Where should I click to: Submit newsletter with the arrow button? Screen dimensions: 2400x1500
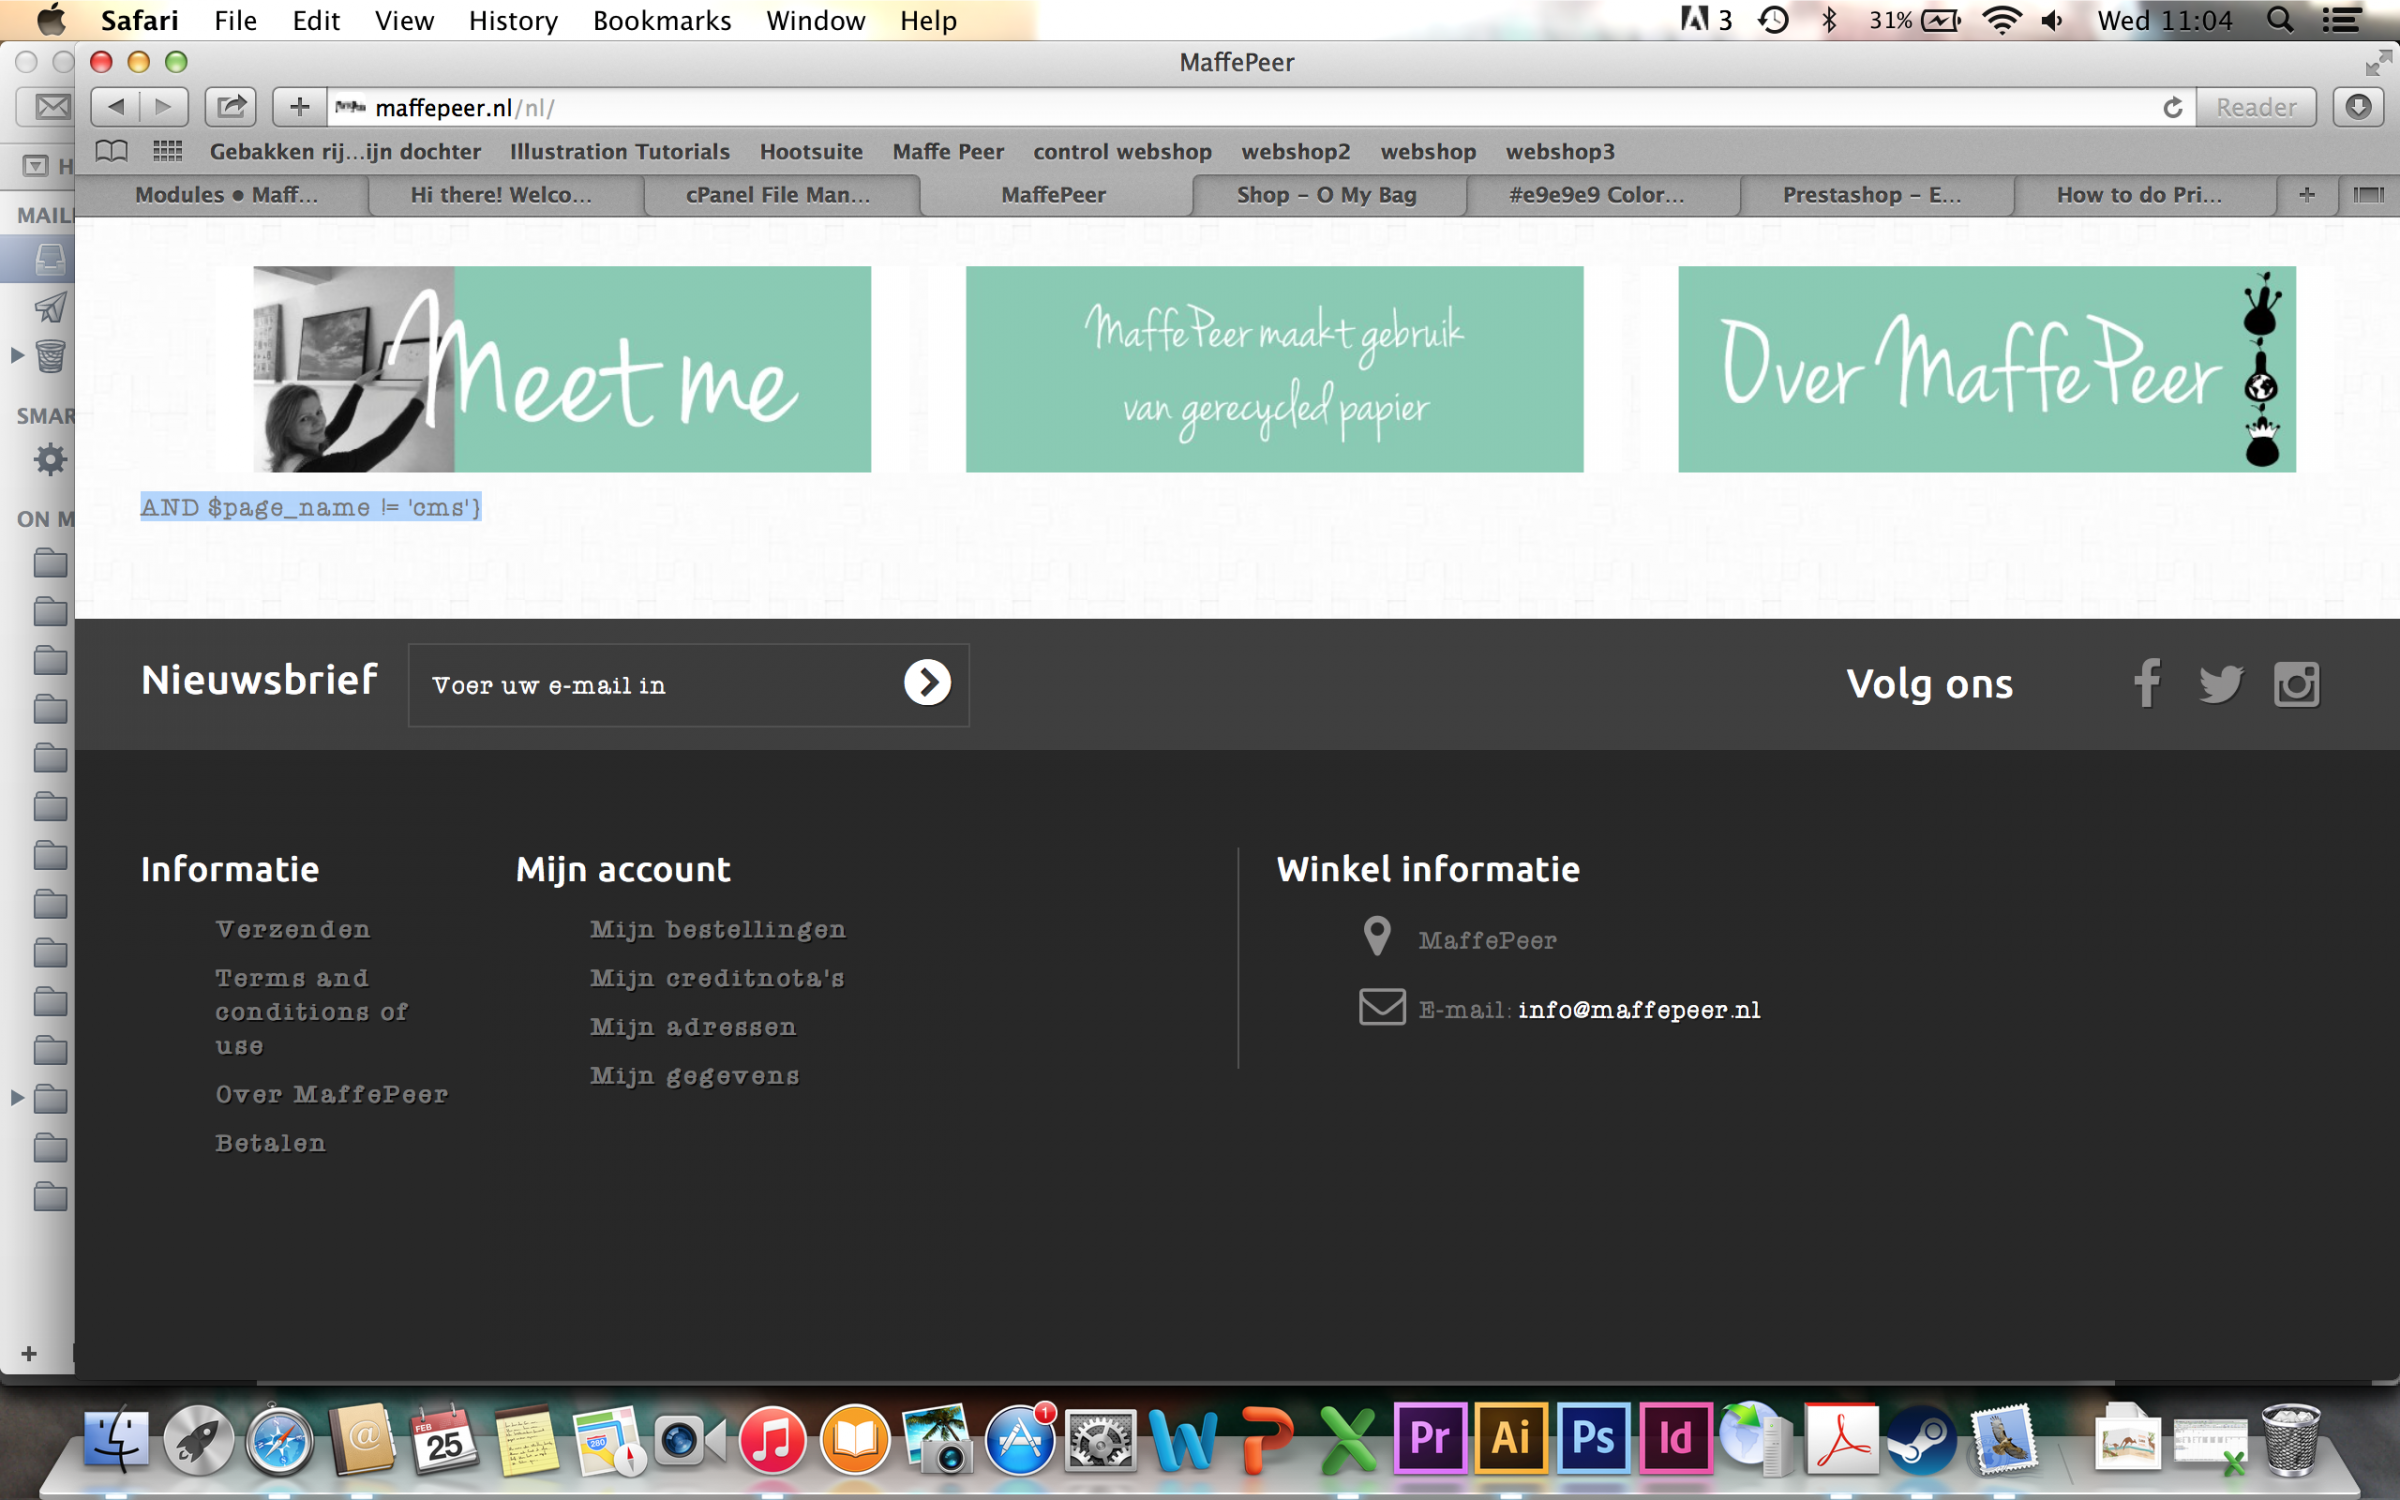pos(927,683)
